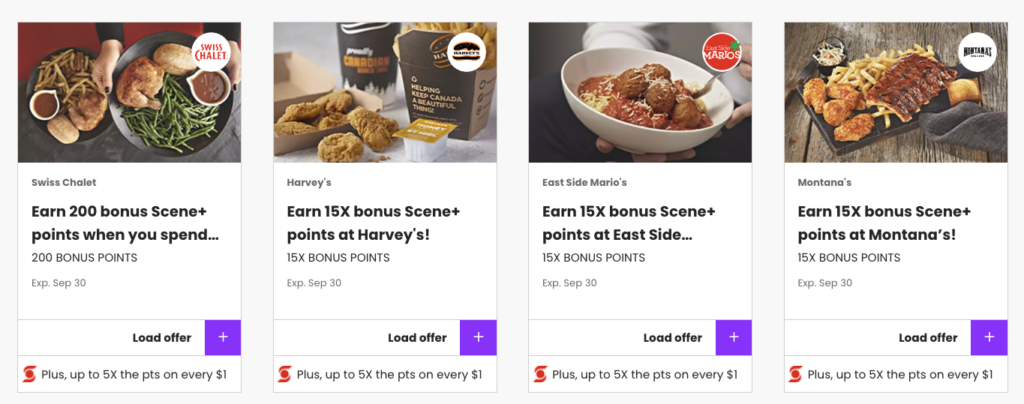This screenshot has height=404, width=1024.
Task: Click the purple plus icon on the Montana's offer
Action: pyautogui.click(x=989, y=337)
